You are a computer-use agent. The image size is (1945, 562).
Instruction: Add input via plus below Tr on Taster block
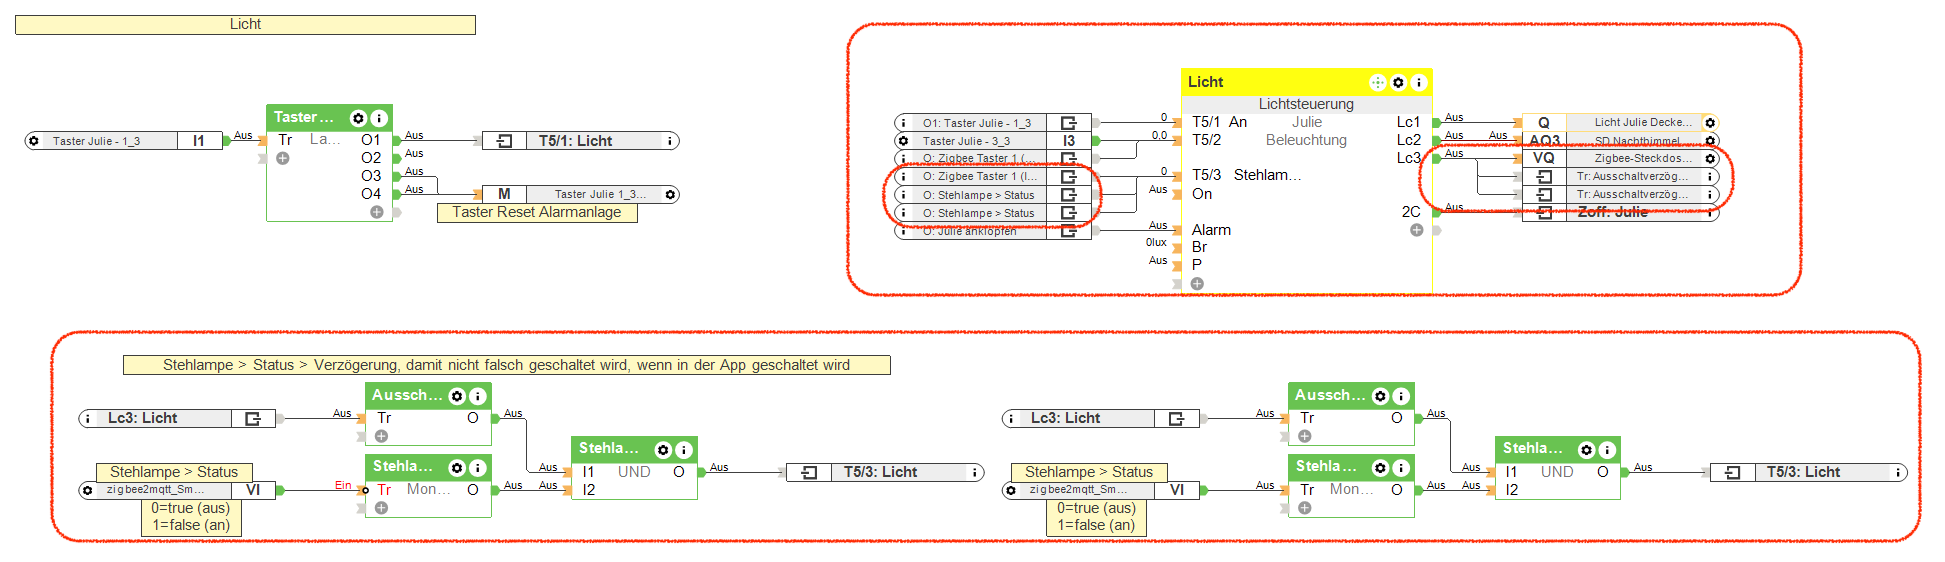(x=283, y=158)
